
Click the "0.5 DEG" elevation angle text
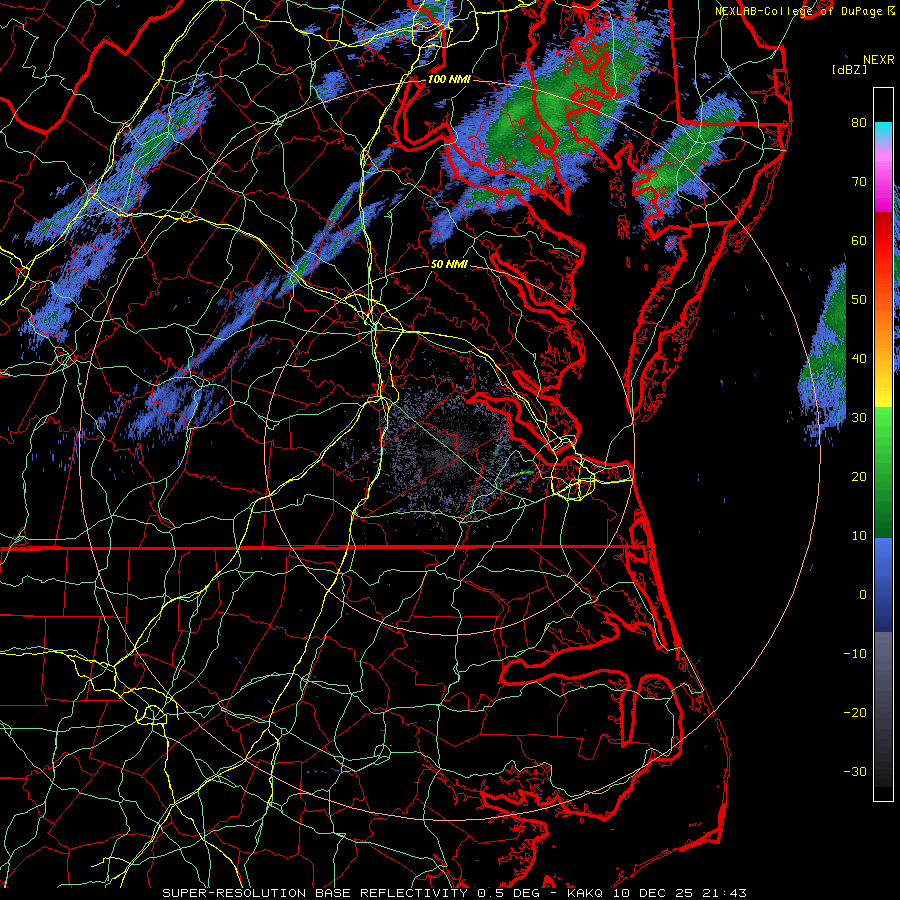[x=509, y=893]
